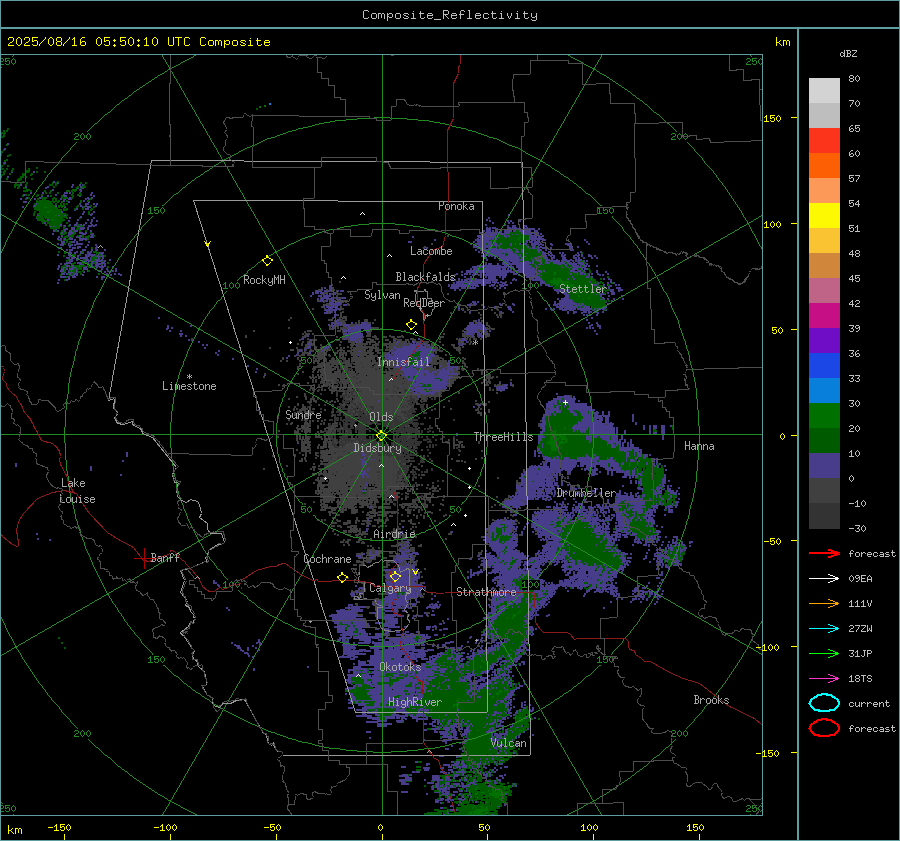The height and width of the screenshot is (841, 900).
Task: Click the Blackfalds town label
Action: [425, 277]
